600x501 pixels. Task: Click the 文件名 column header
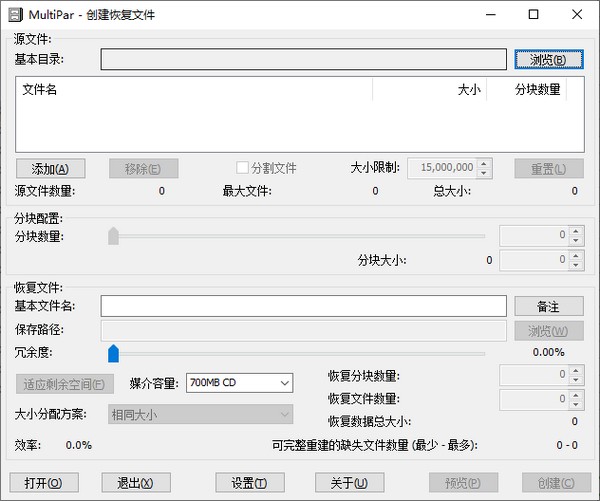[195, 90]
